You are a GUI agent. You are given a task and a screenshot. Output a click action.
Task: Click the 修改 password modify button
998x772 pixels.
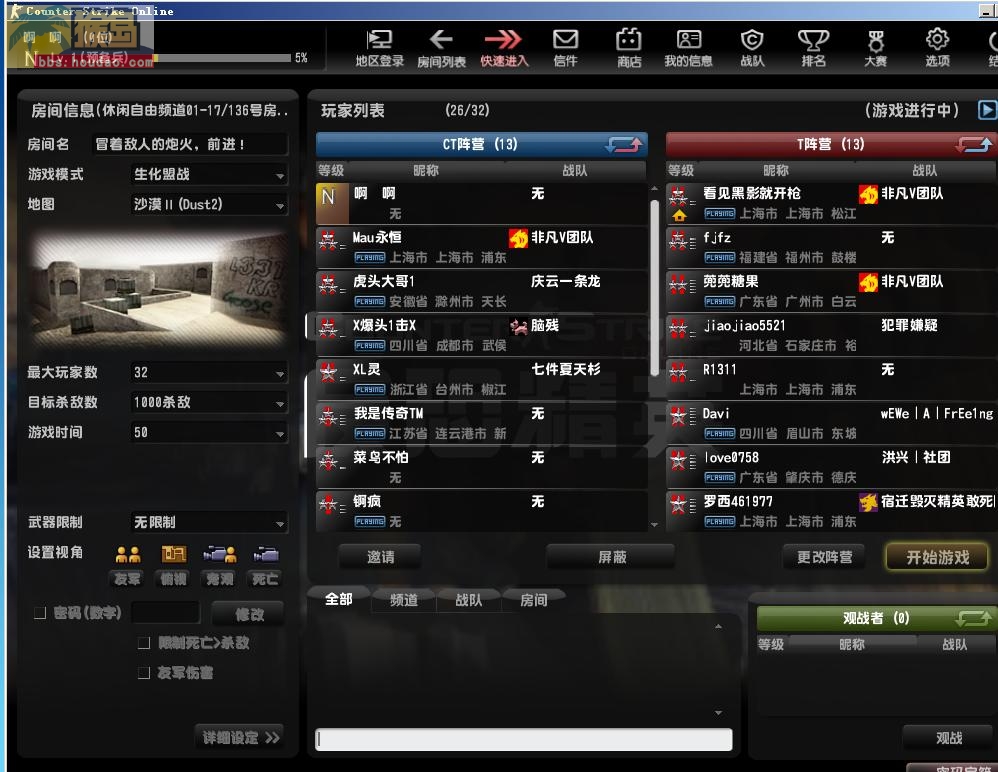[x=249, y=614]
